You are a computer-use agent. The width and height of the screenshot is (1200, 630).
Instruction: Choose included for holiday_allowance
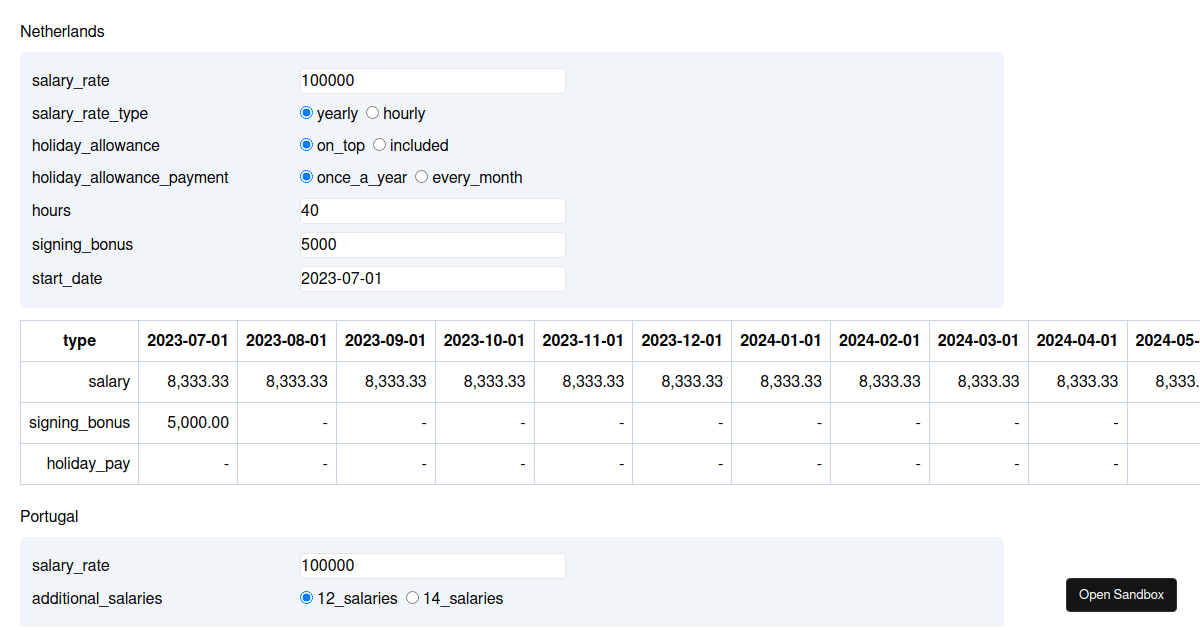(x=379, y=145)
